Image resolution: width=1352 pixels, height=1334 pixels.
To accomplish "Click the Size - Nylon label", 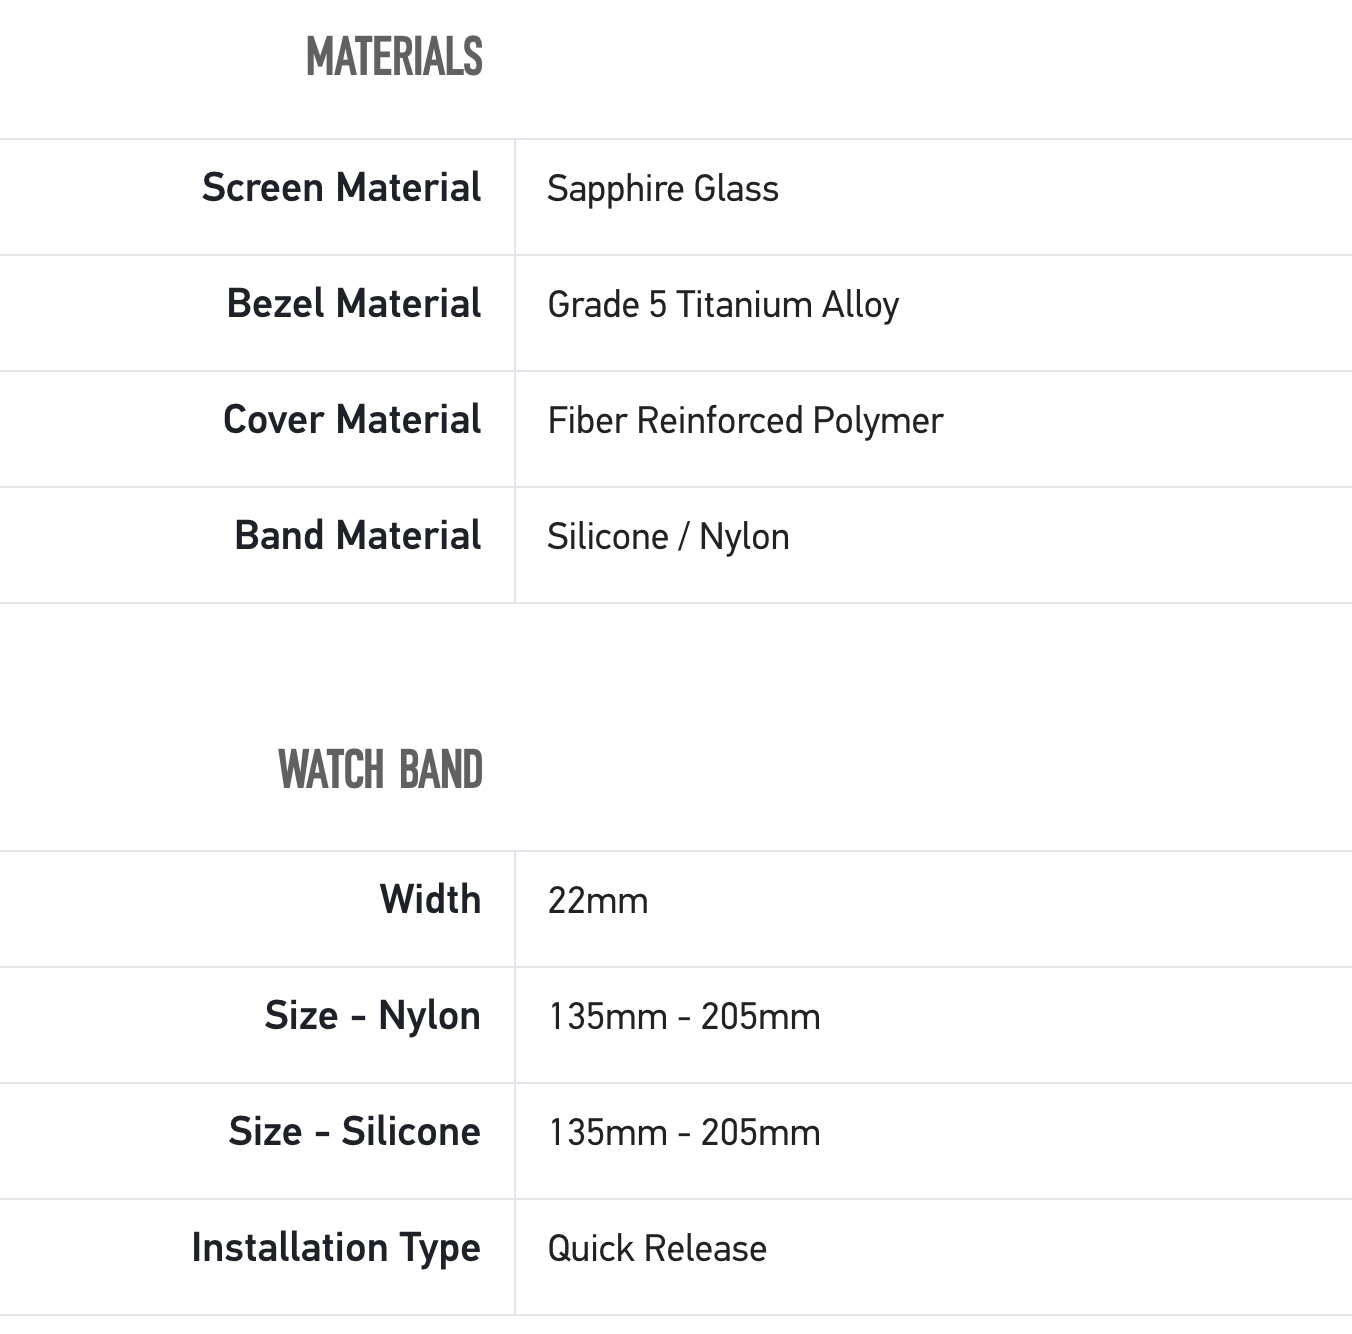I will 372,1016.
